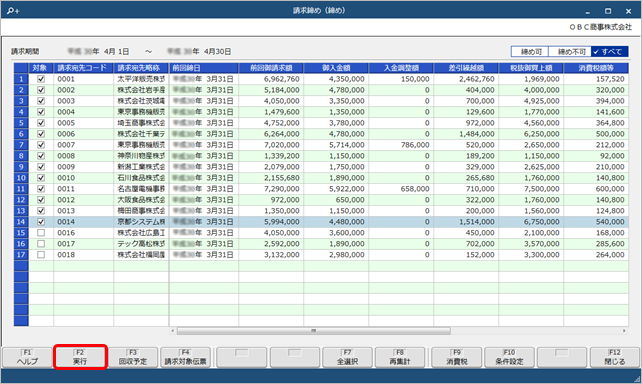Image resolution: width=642 pixels, height=384 pixels.
Task: Select the 締め不可 filter option
Action: [x=570, y=52]
